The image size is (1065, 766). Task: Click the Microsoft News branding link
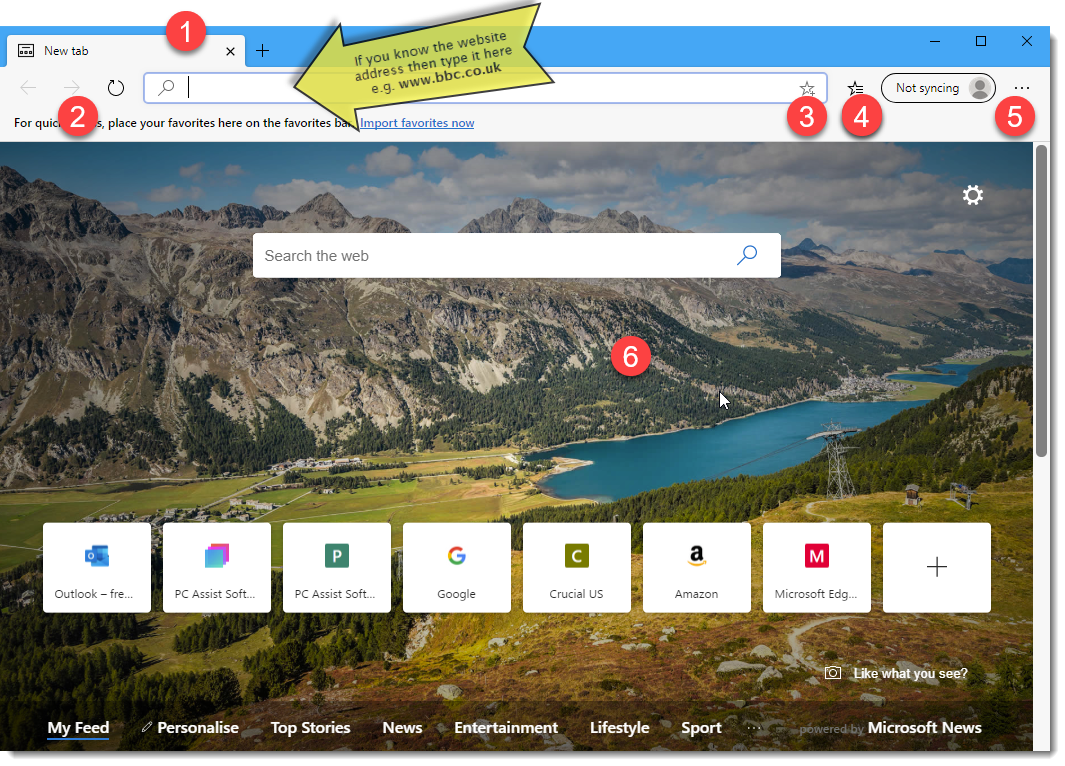pos(924,728)
